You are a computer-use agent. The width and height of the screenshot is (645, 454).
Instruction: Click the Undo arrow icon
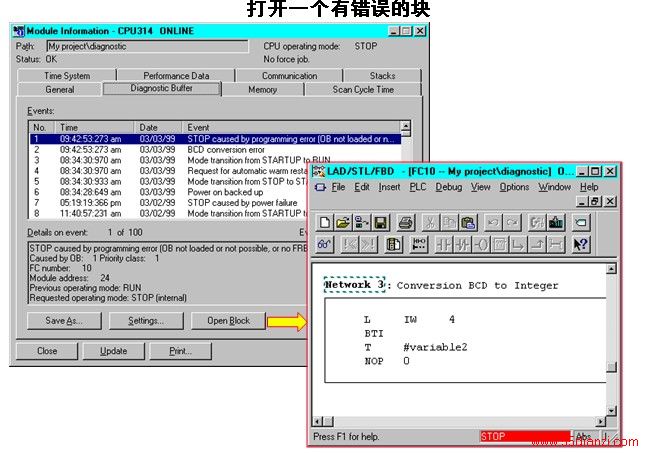[493, 223]
